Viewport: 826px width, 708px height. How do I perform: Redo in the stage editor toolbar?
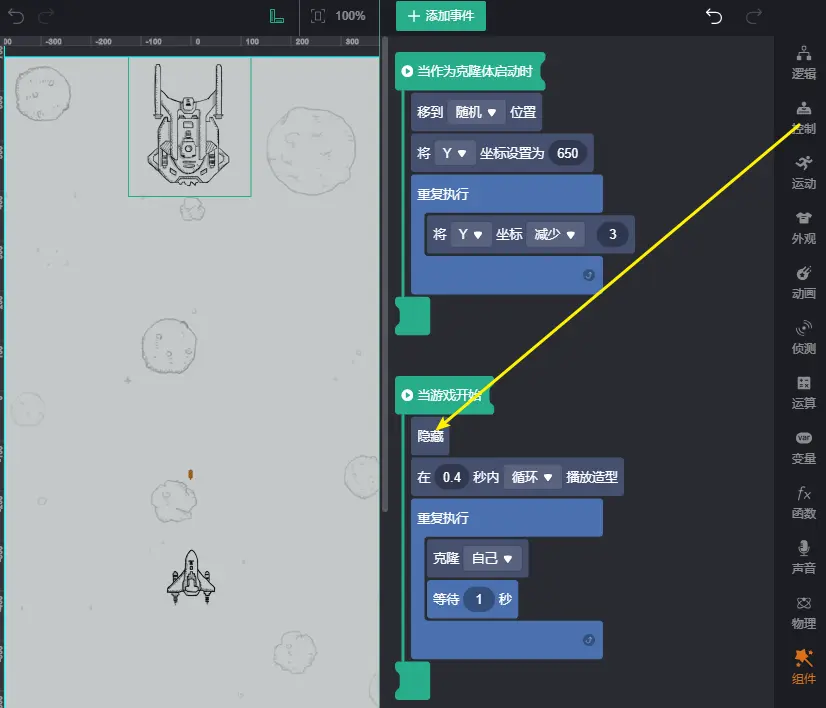46,16
